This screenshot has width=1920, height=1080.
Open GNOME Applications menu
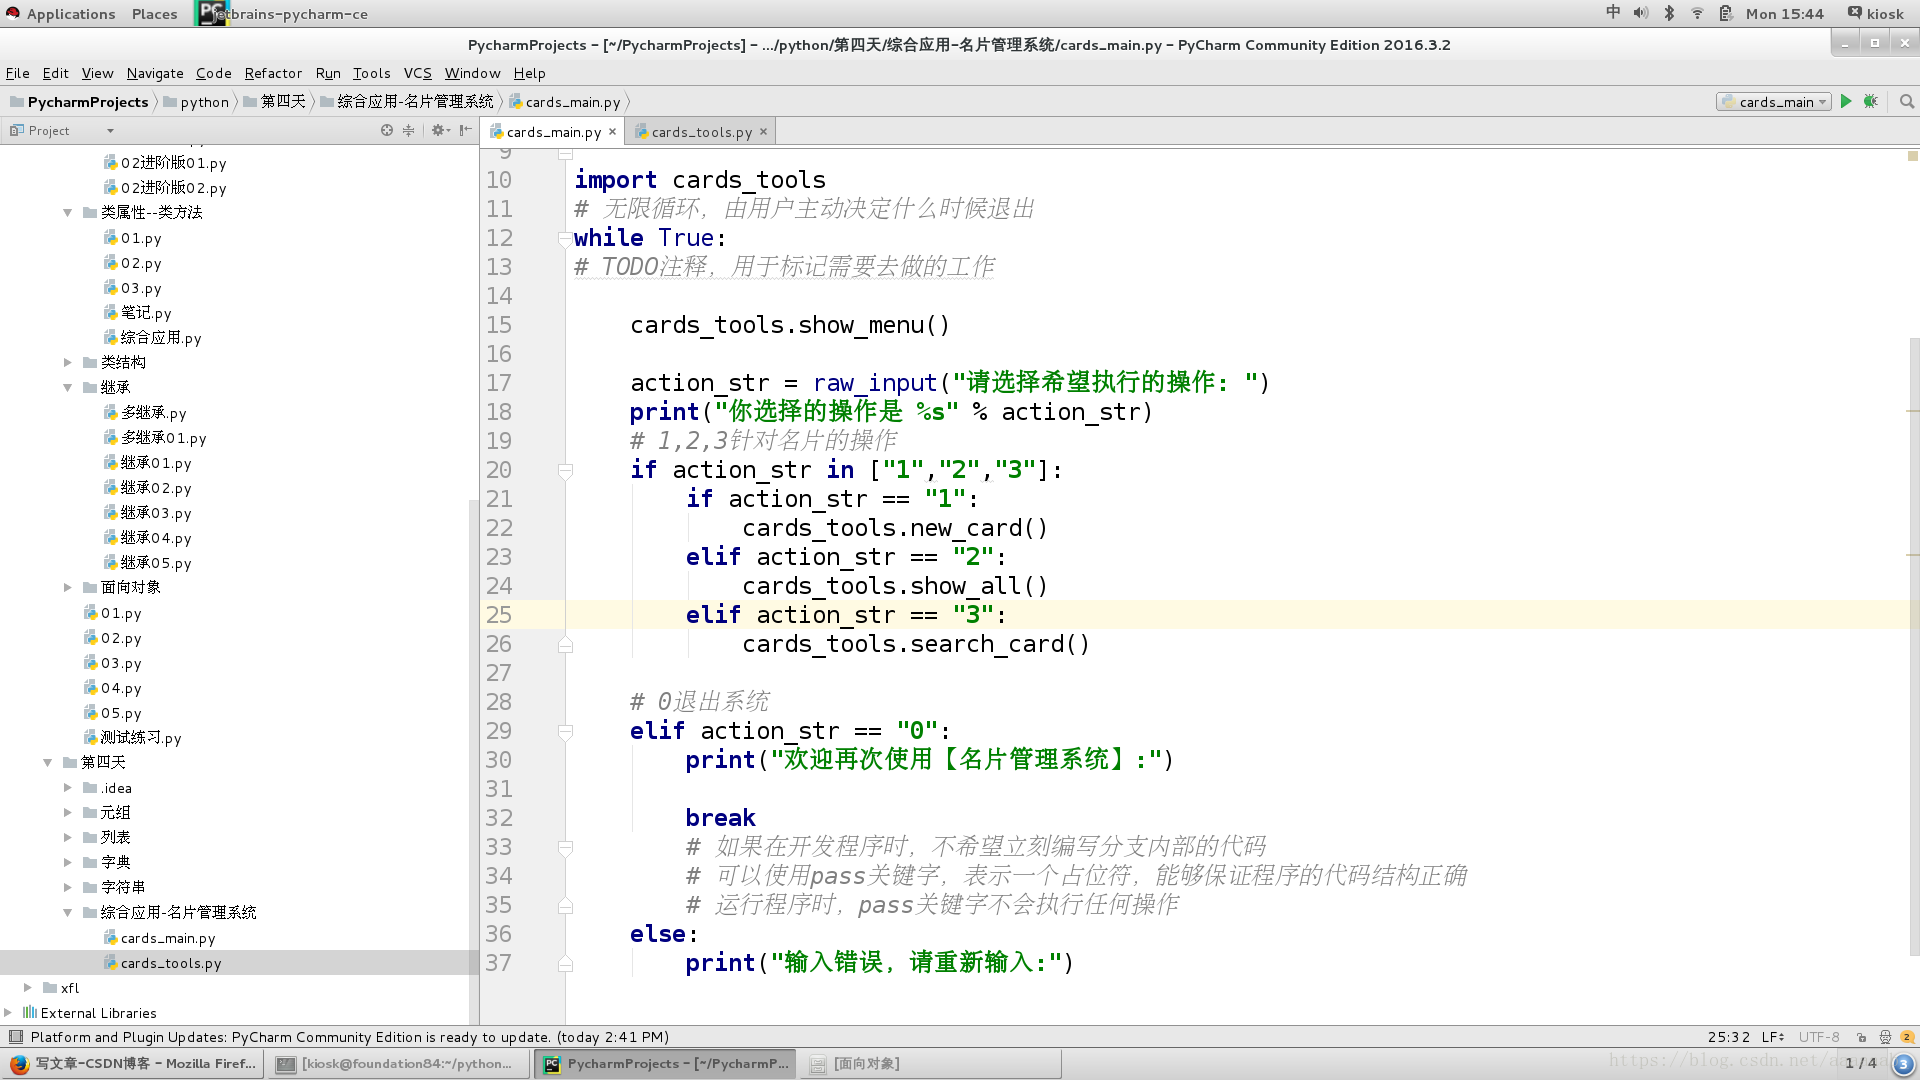[70, 14]
